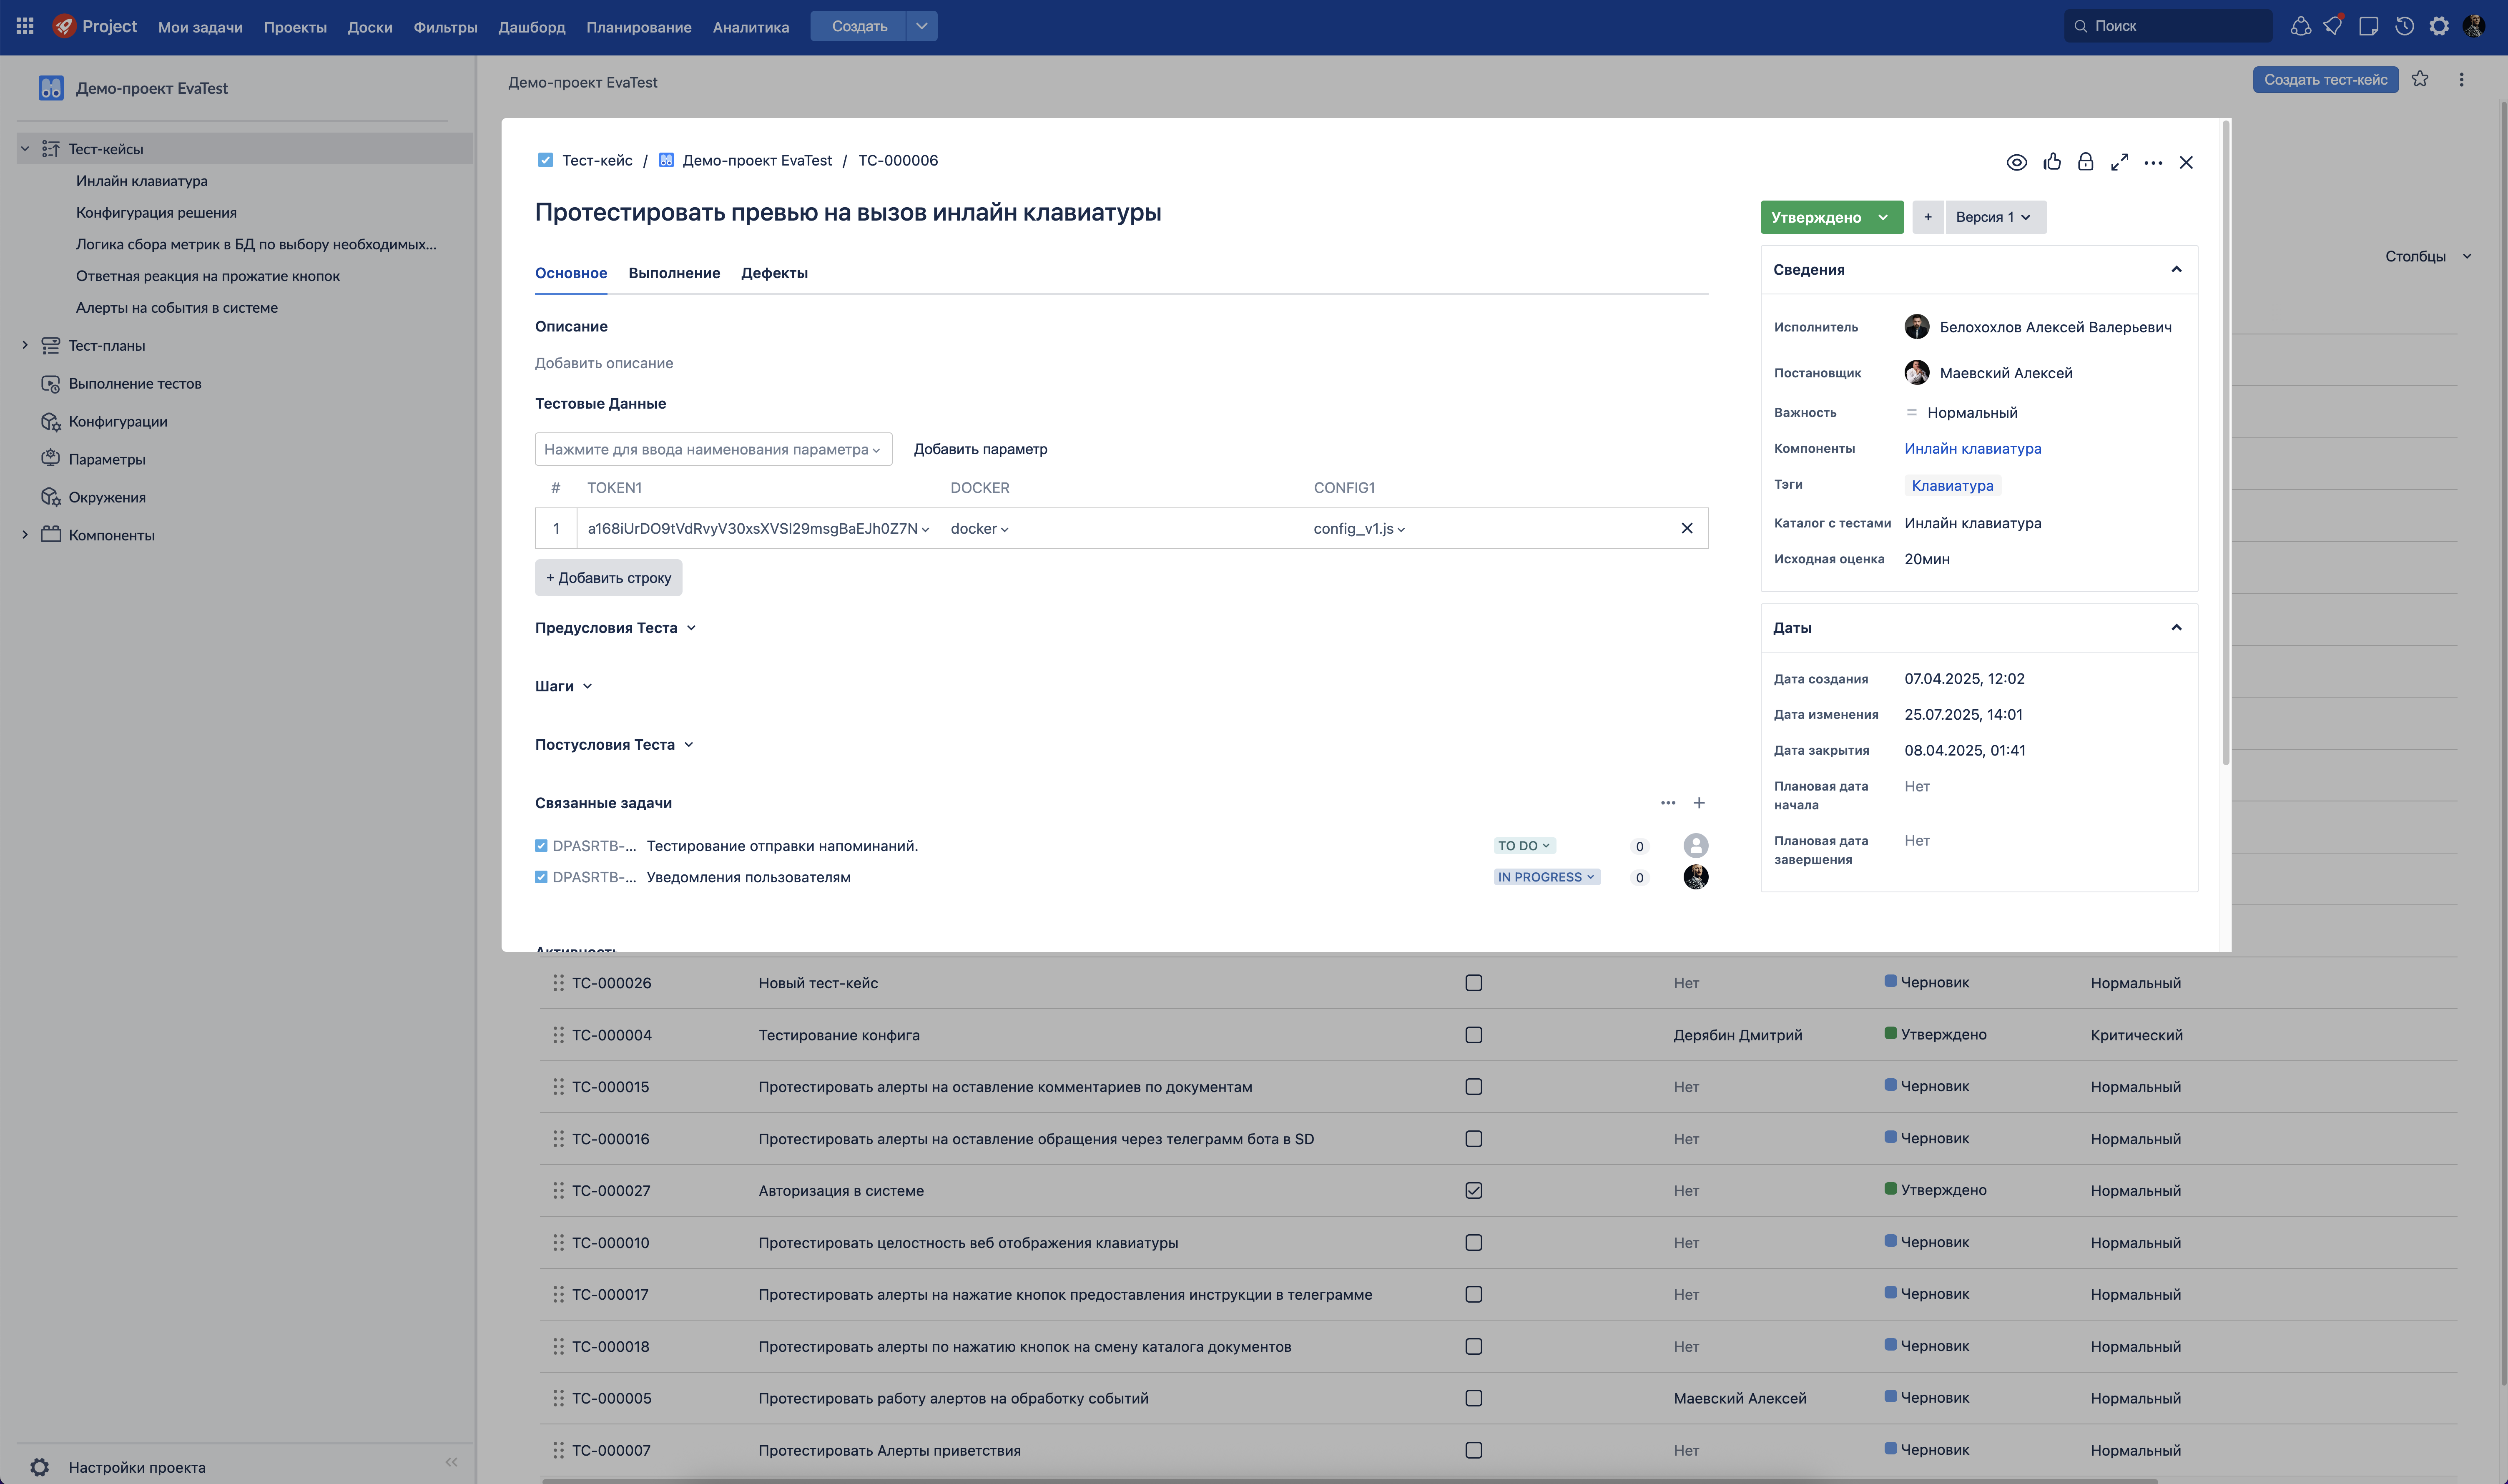2508x1484 pixels.
Task: Tick the checkbox in TC-000005 row
Action: (x=1473, y=1398)
